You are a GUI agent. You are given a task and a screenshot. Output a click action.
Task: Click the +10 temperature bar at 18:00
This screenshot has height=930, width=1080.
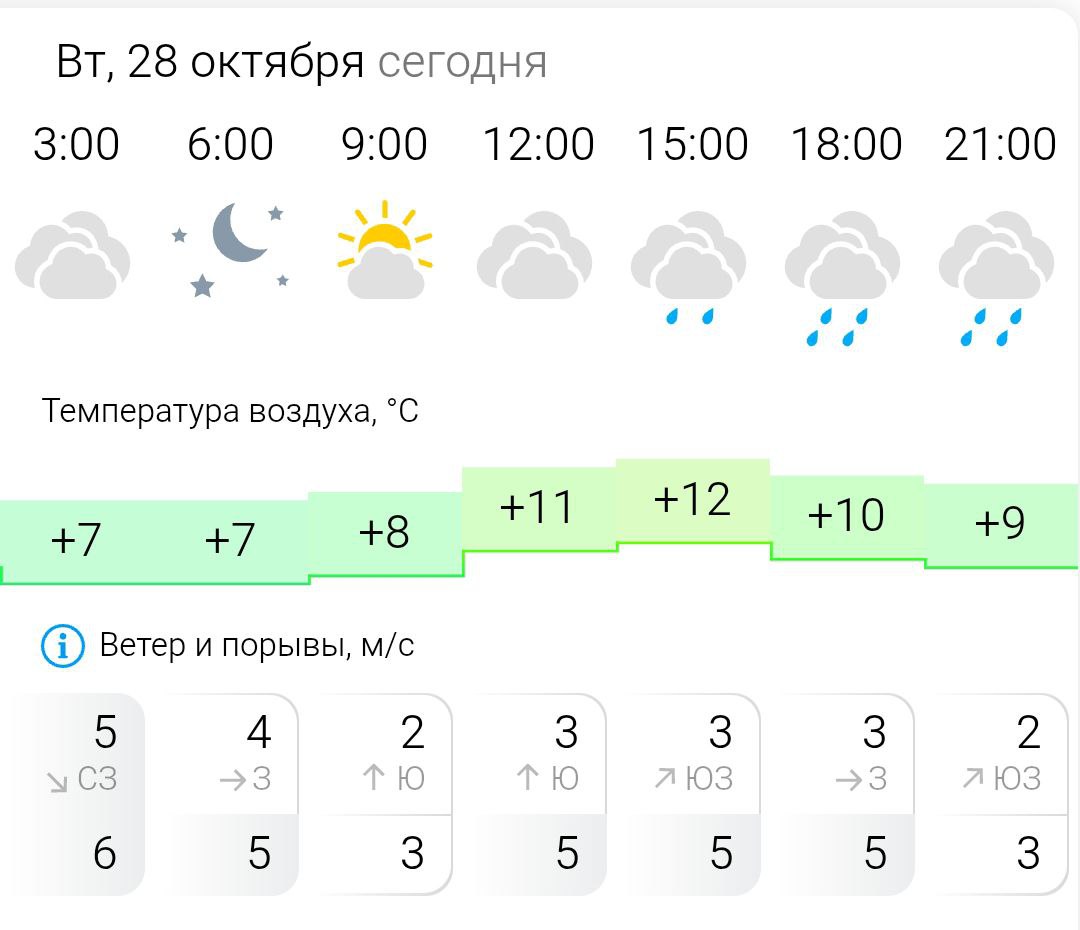point(846,516)
